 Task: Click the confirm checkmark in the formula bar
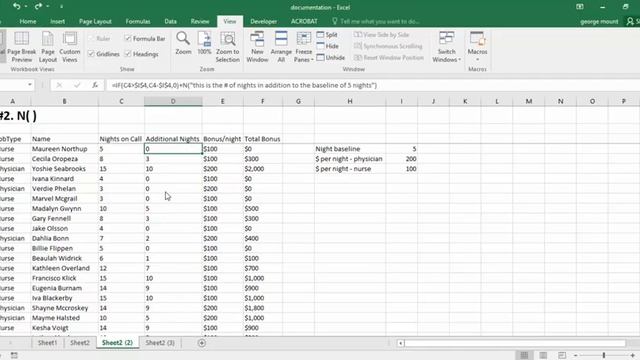coord(77,85)
